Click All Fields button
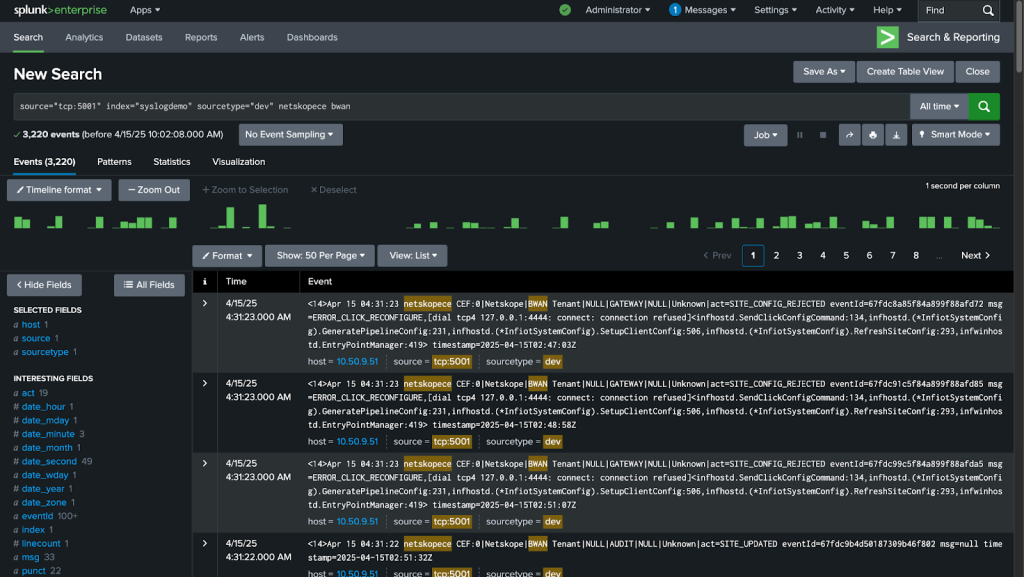This screenshot has width=1024, height=577. [149, 285]
